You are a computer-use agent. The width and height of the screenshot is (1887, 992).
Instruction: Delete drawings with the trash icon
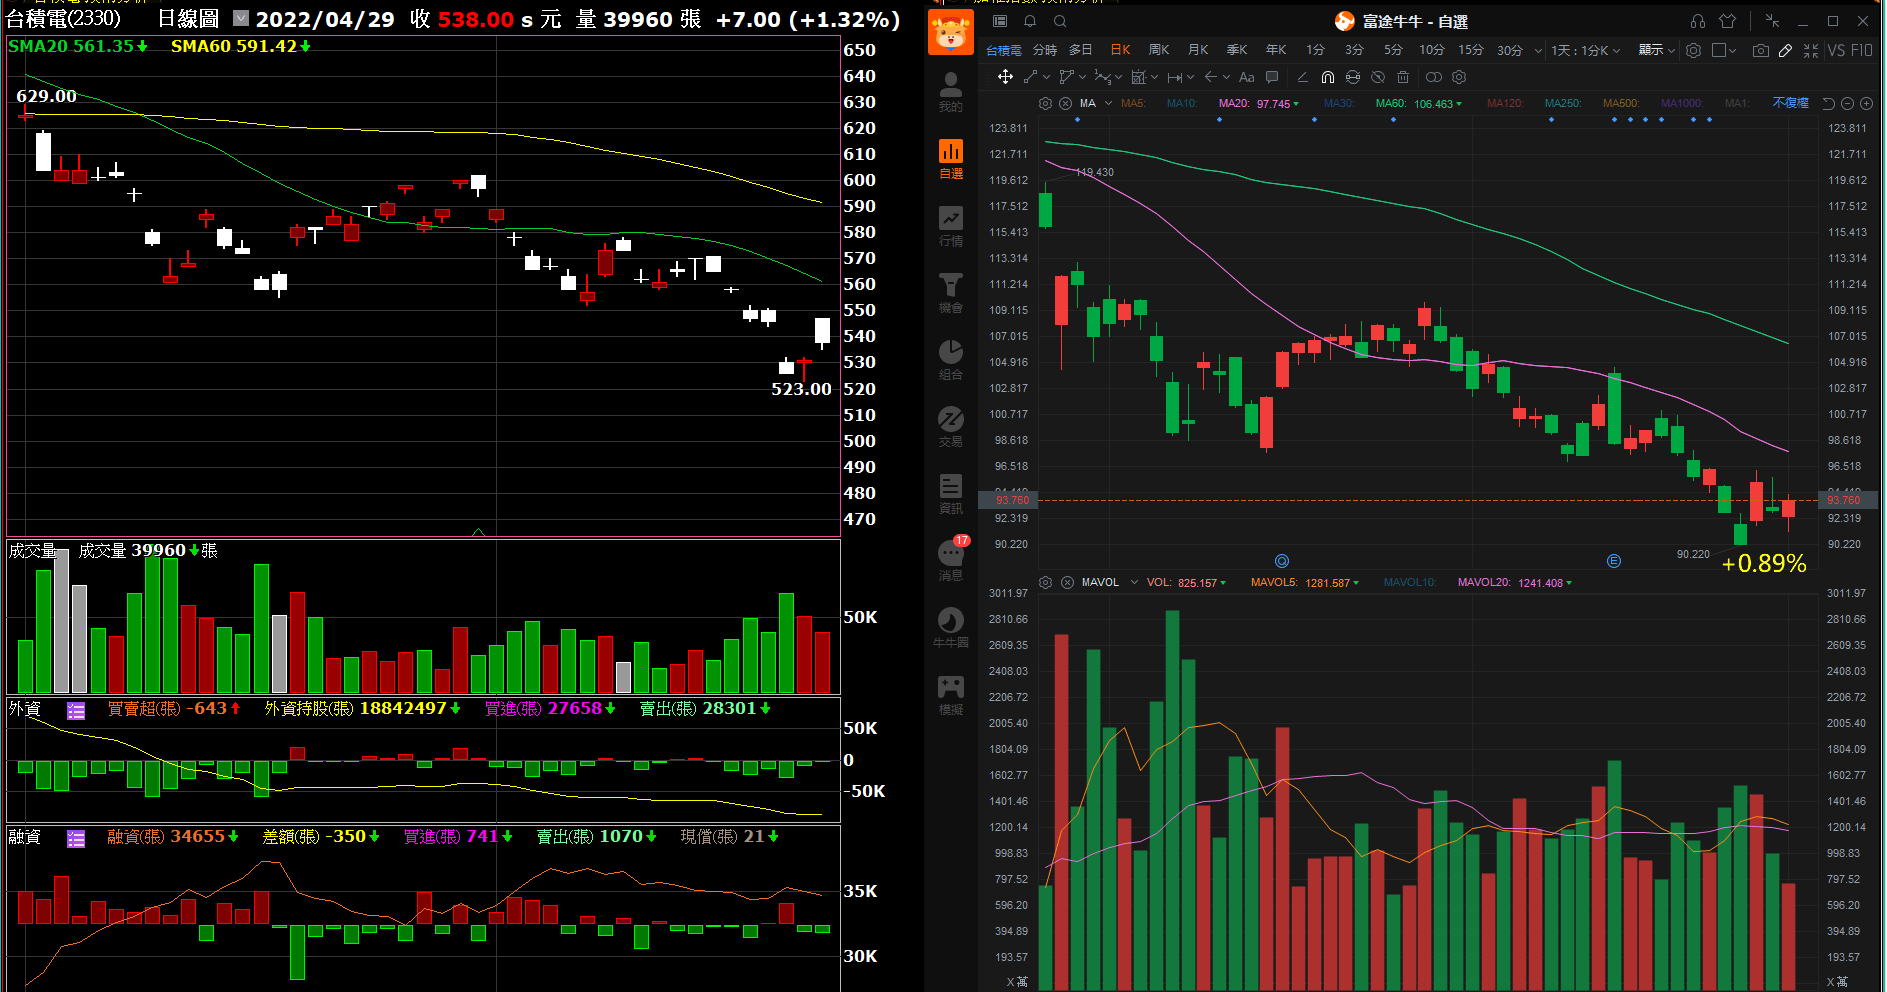[x=1403, y=77]
